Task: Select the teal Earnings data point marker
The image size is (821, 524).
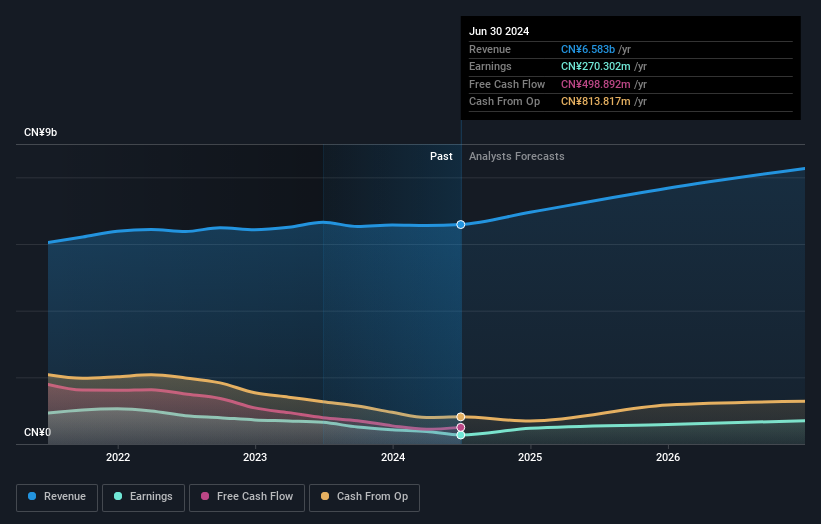Action: (x=461, y=435)
